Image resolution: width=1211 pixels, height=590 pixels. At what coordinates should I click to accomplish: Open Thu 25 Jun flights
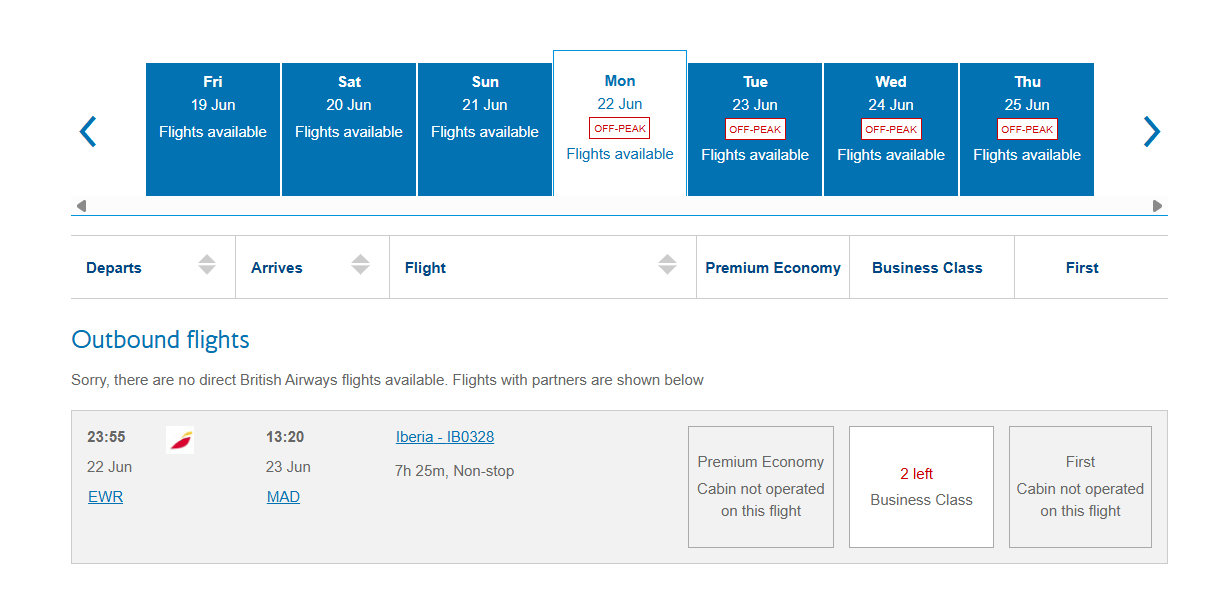(1027, 129)
